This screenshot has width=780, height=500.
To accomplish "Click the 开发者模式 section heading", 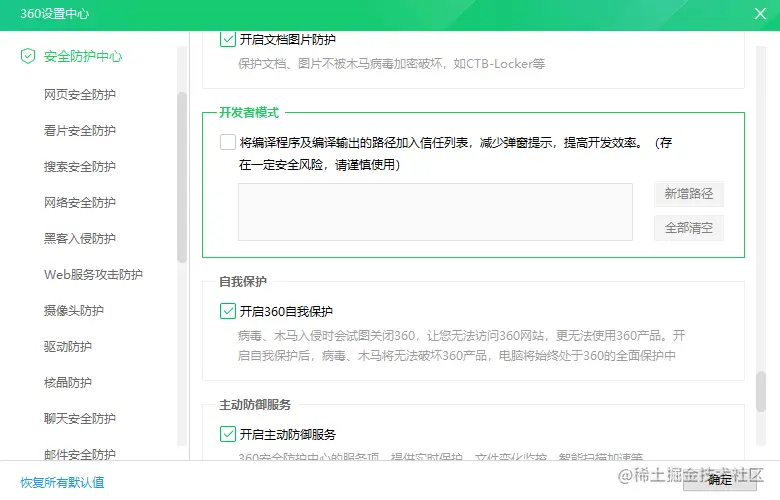I will [x=249, y=112].
